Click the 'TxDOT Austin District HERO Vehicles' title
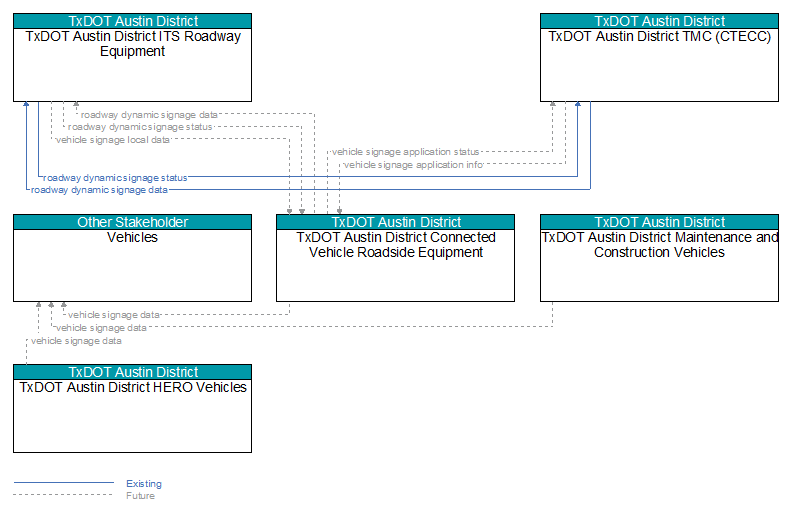The height and width of the screenshot is (514, 789). click(133, 387)
